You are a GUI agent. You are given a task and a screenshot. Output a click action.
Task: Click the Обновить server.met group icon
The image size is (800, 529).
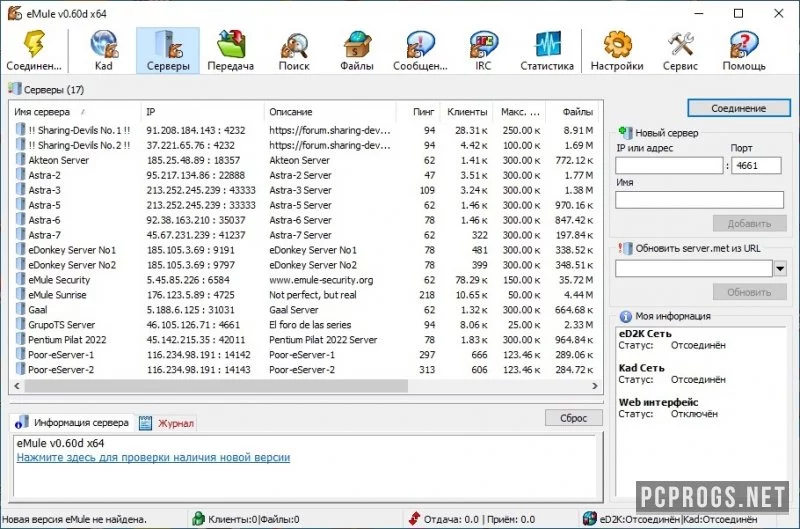click(626, 248)
